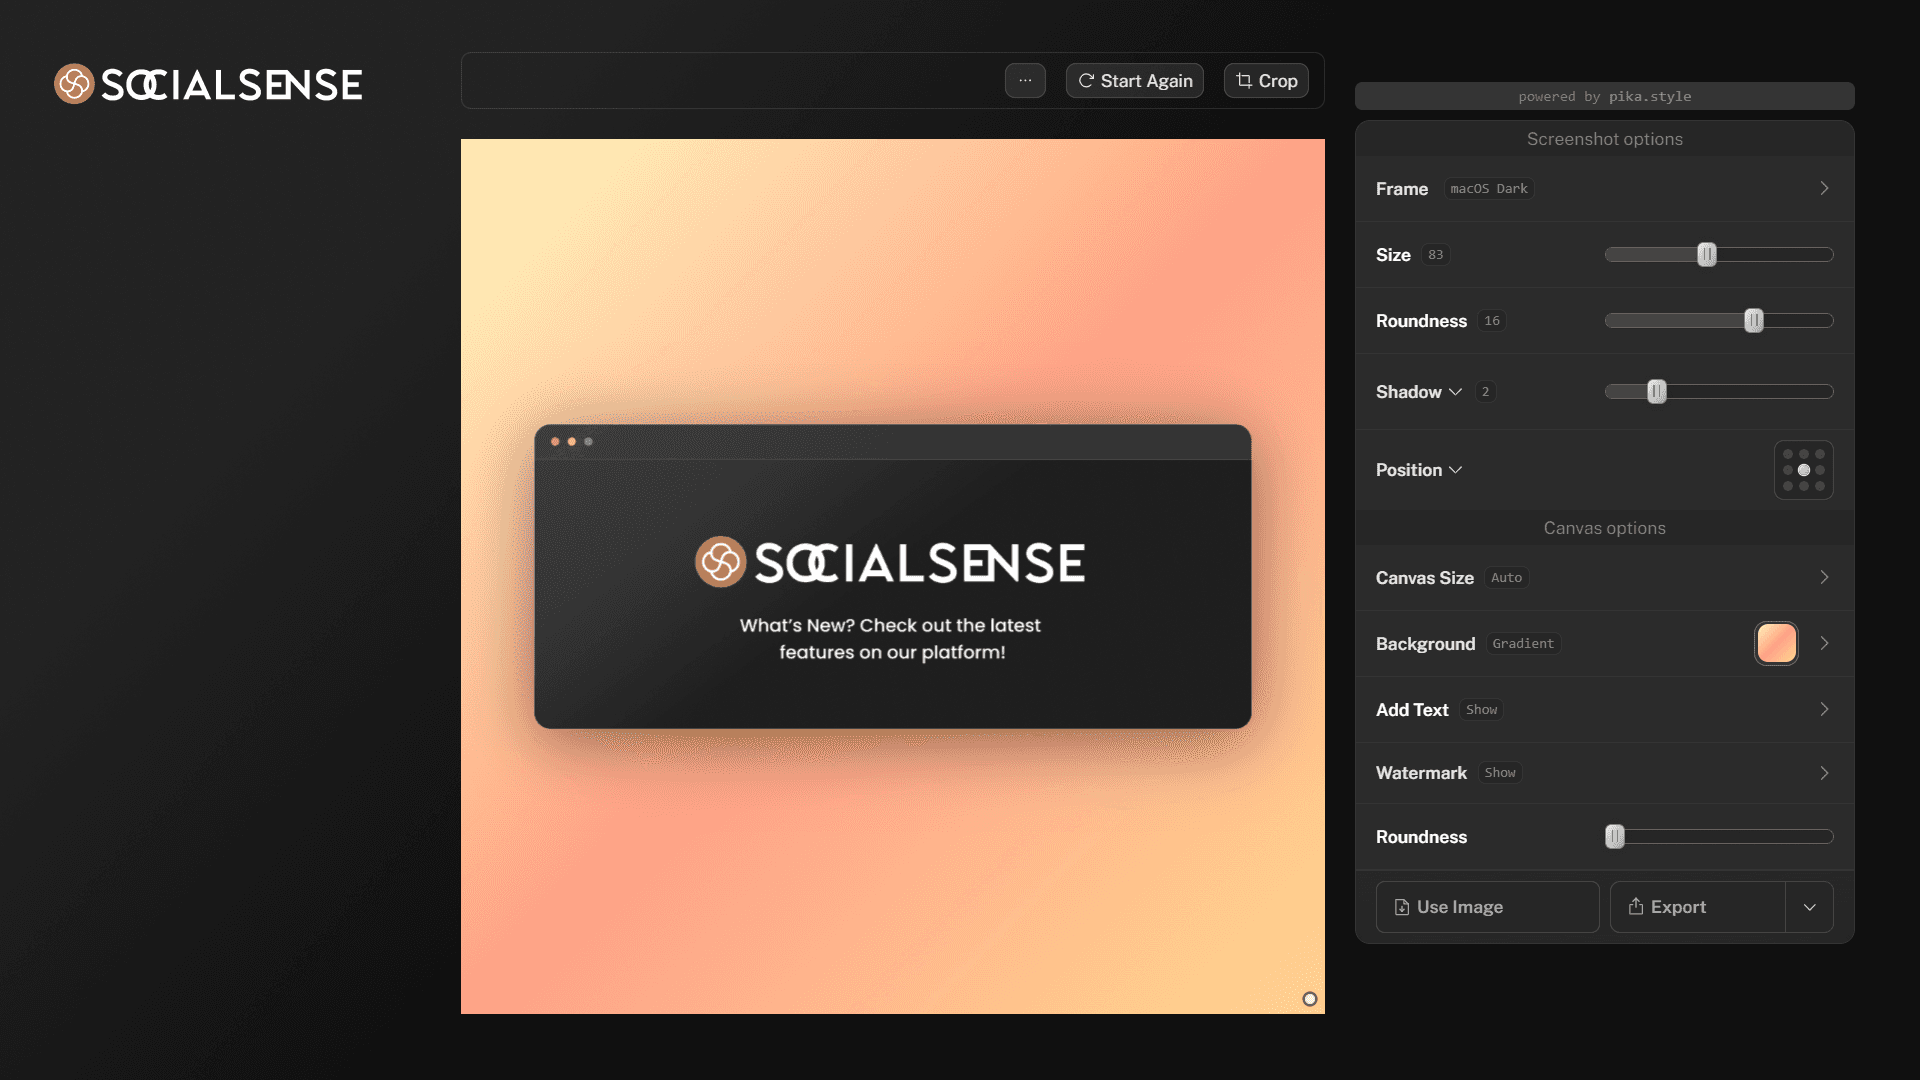Click the Shadow slider handle

click(1657, 392)
